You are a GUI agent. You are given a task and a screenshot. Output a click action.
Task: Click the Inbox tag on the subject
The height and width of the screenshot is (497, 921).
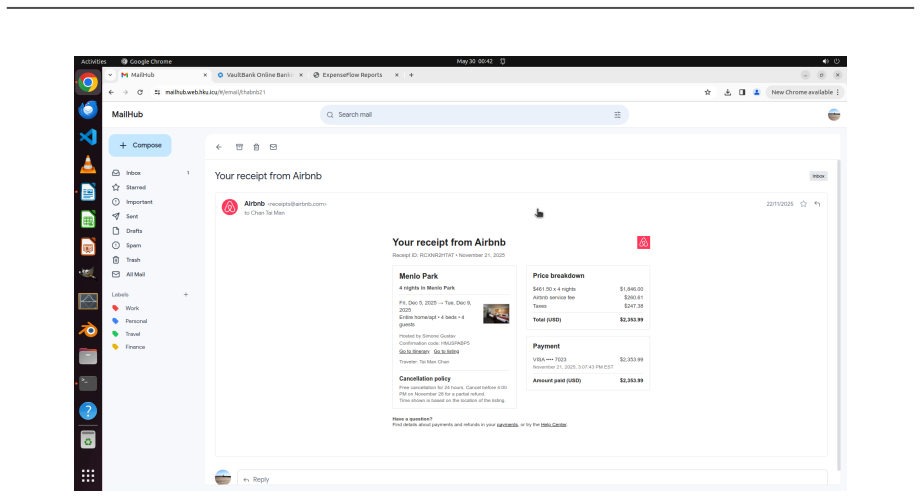(818, 176)
